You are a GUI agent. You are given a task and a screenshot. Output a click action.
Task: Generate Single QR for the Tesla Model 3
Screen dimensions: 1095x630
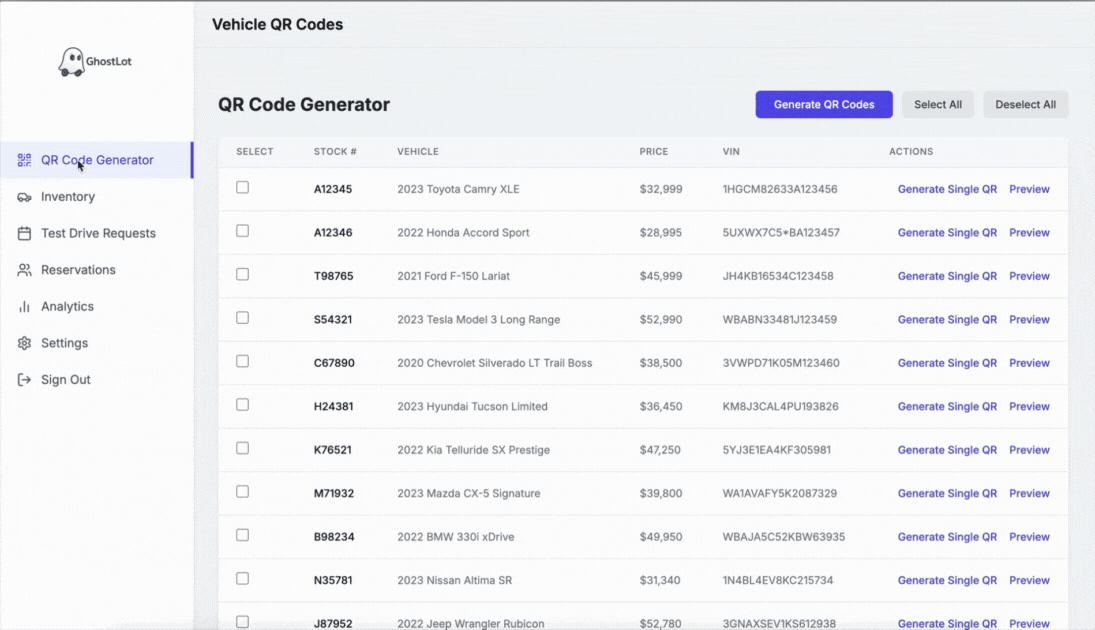click(x=947, y=319)
